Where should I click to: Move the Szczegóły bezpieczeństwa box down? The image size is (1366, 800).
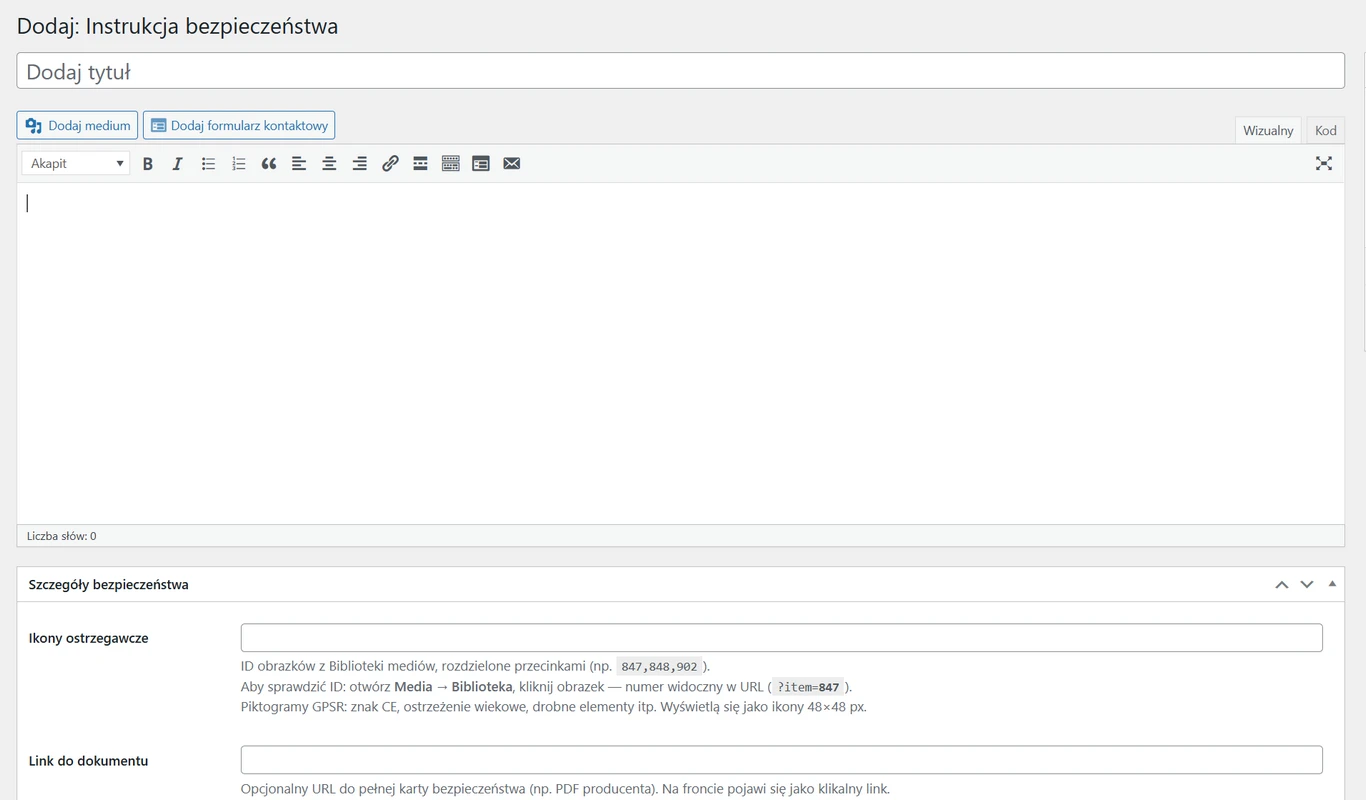(1306, 585)
